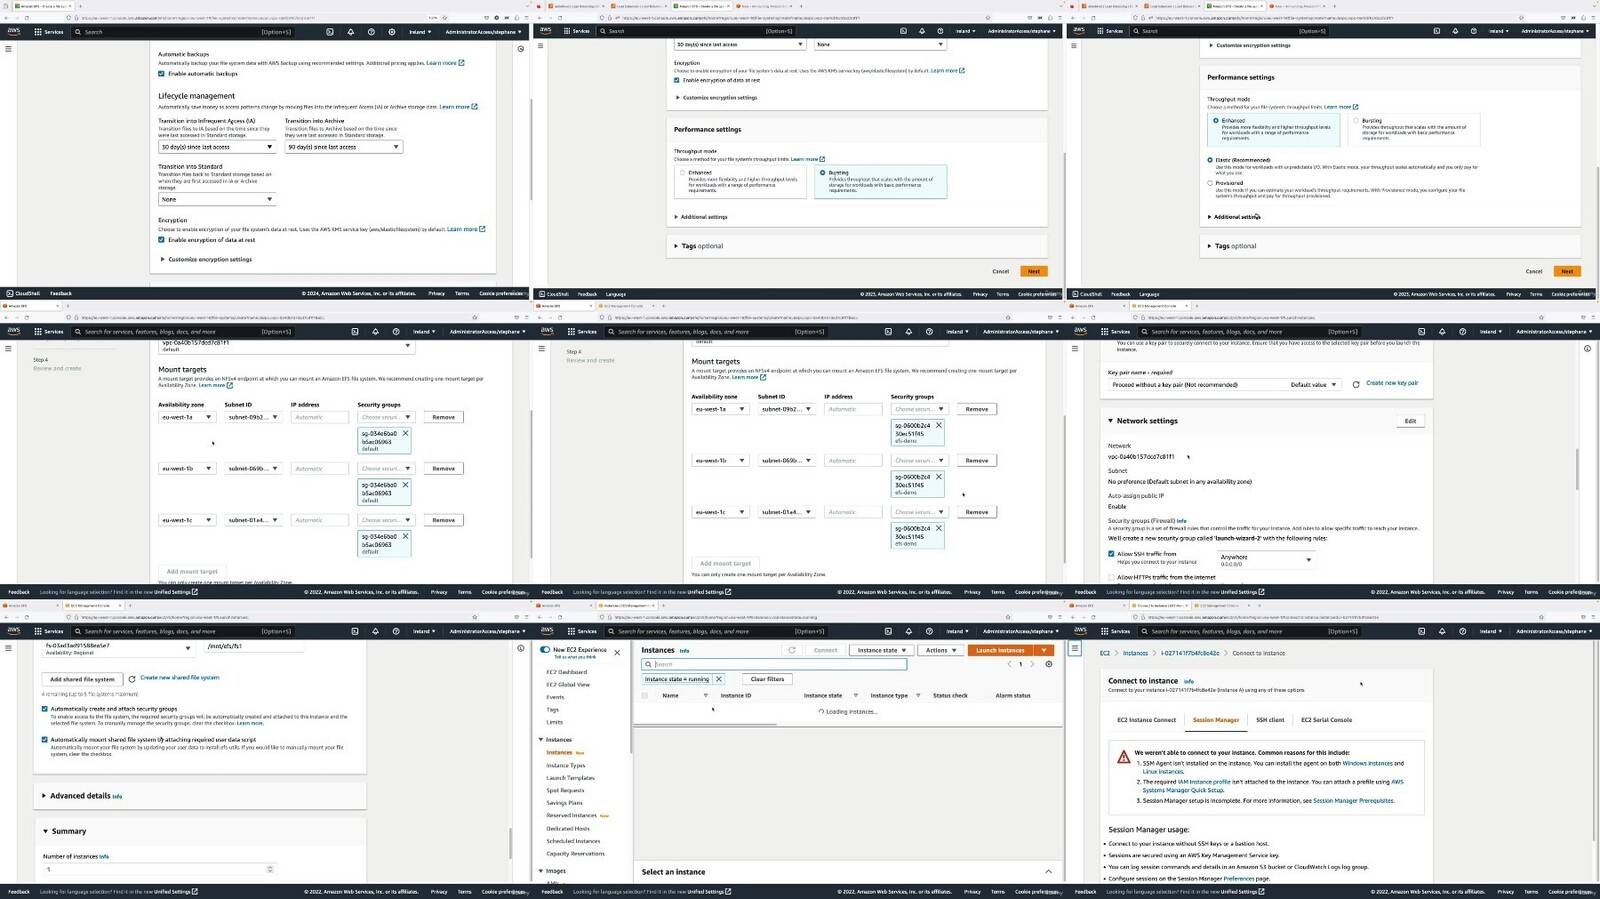This screenshot has height=899, width=1600.
Task: Switch off the New EC2 Experience toggle
Action: [x=545, y=650]
